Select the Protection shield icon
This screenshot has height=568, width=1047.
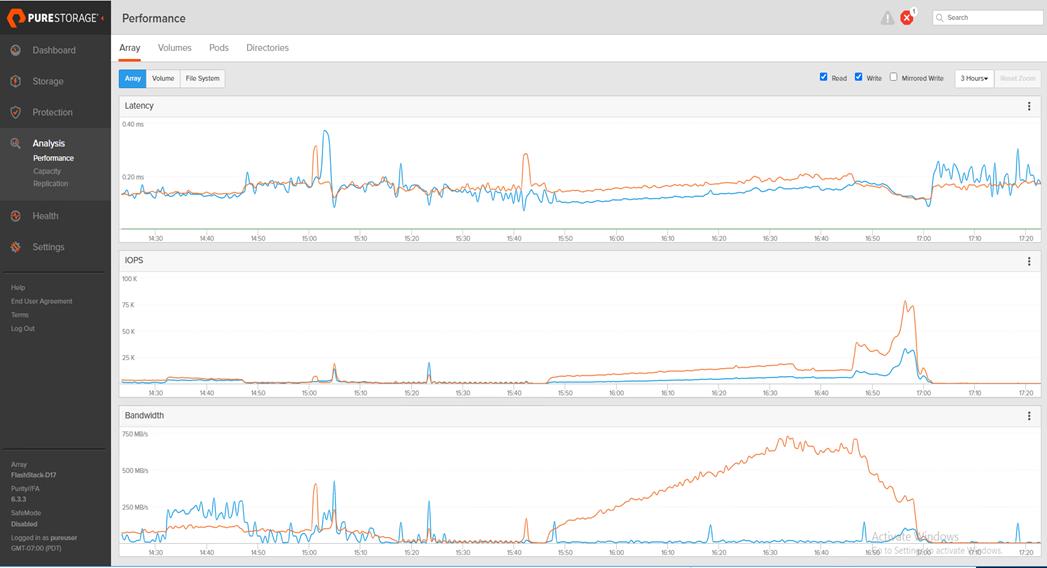[x=15, y=112]
